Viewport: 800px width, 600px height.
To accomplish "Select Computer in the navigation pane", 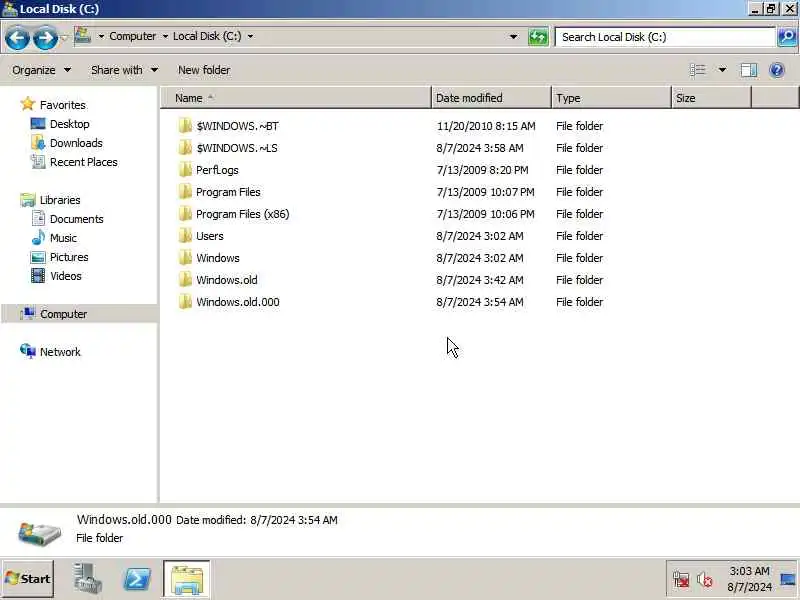I will 63,314.
